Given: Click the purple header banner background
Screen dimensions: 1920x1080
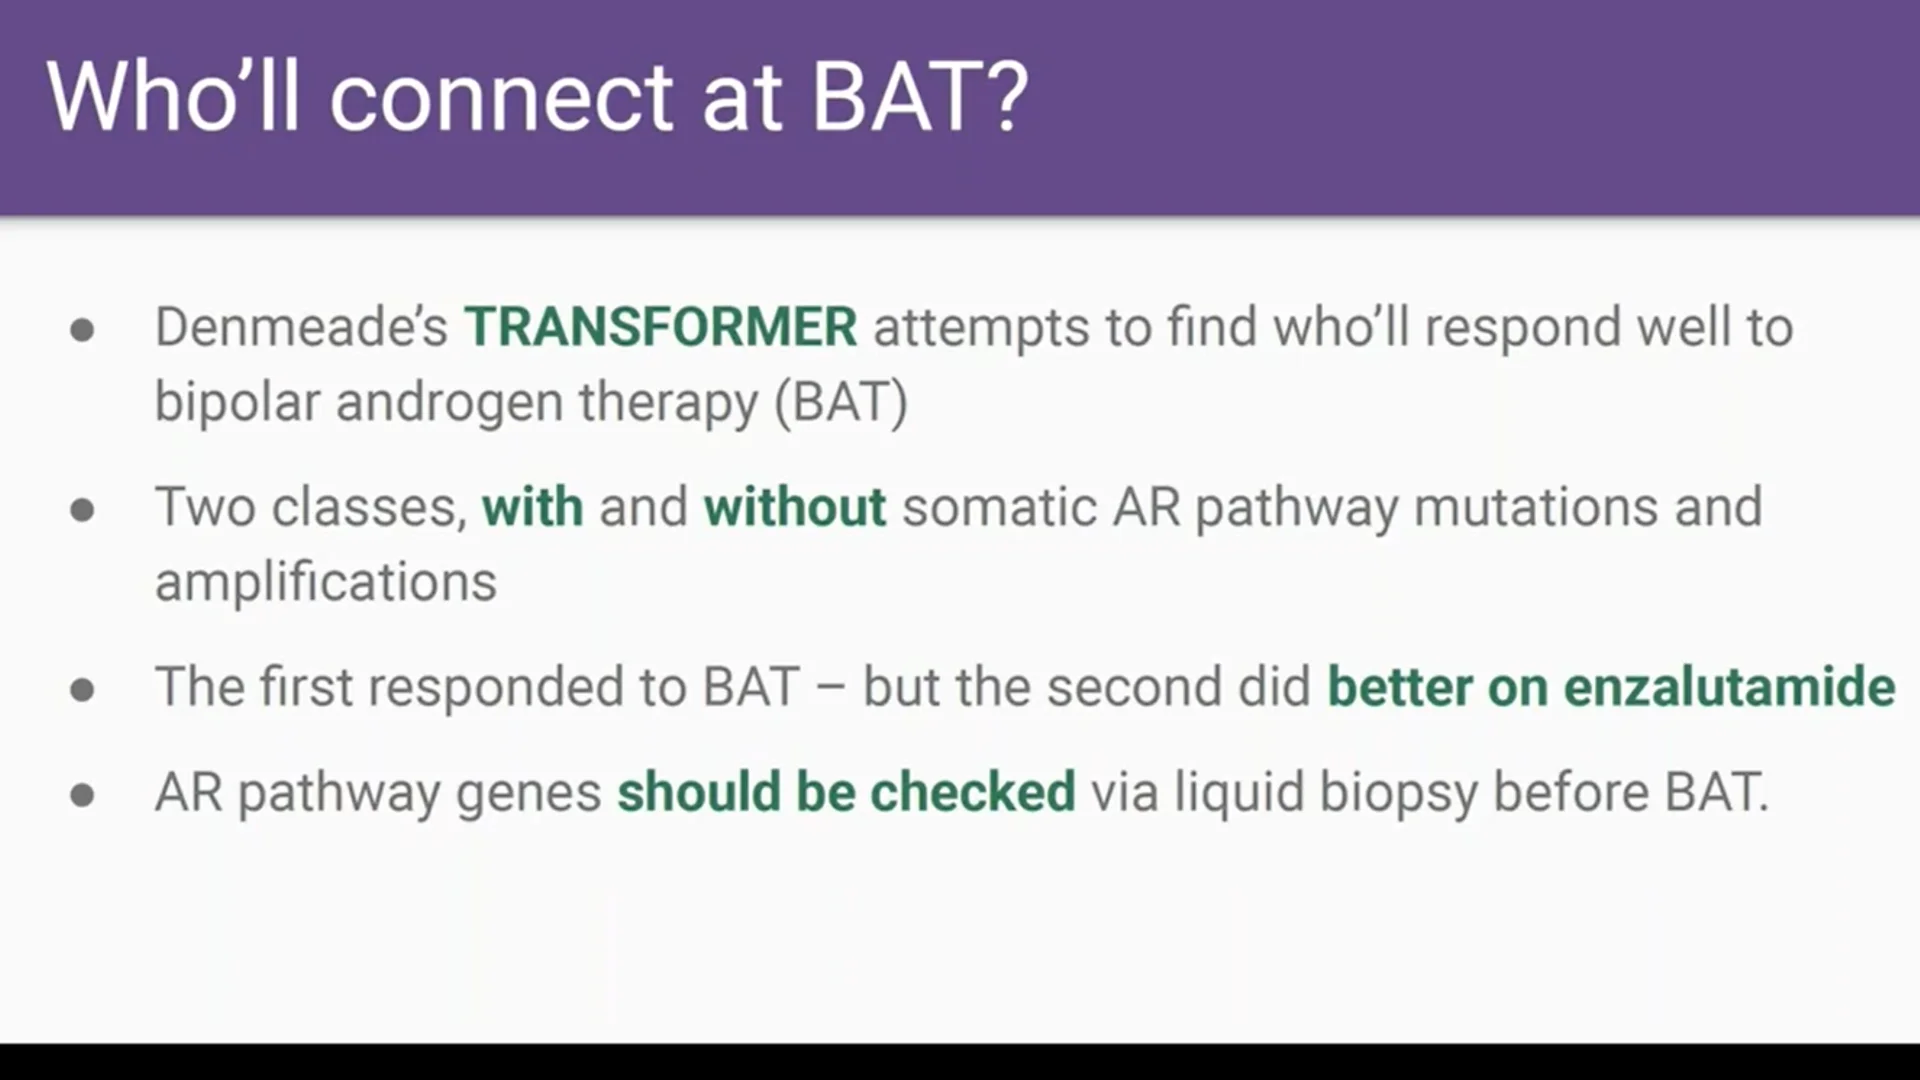Looking at the screenshot, I should click(1450, 107).
